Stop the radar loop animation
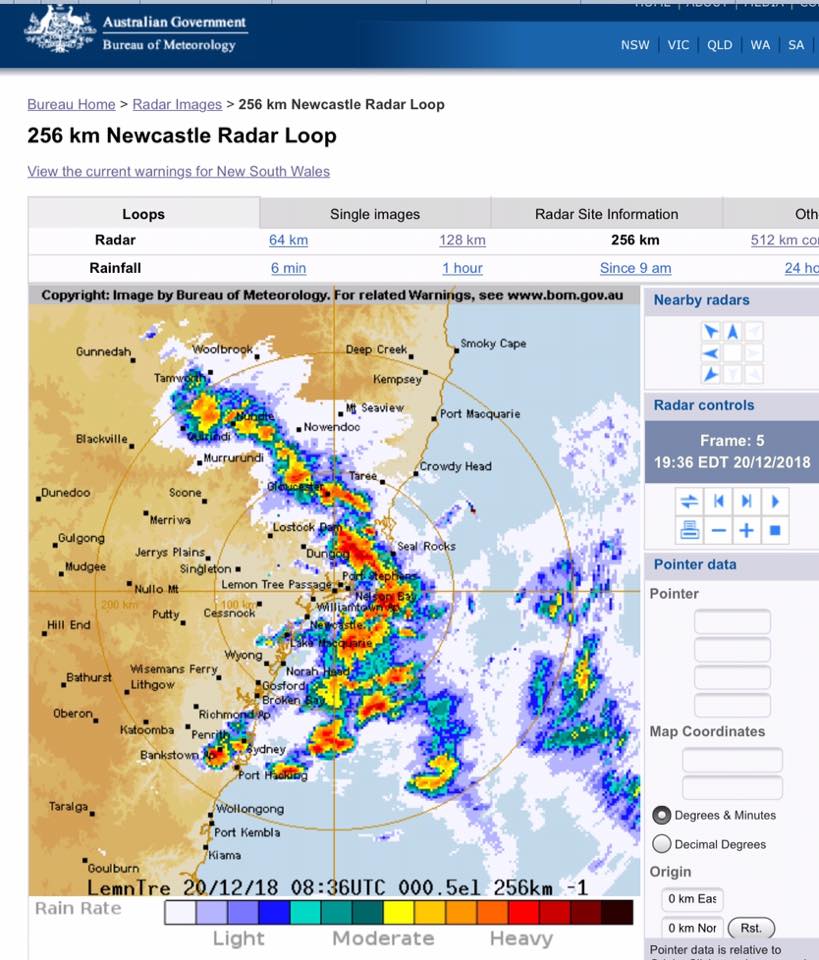819x960 pixels. pos(775,530)
